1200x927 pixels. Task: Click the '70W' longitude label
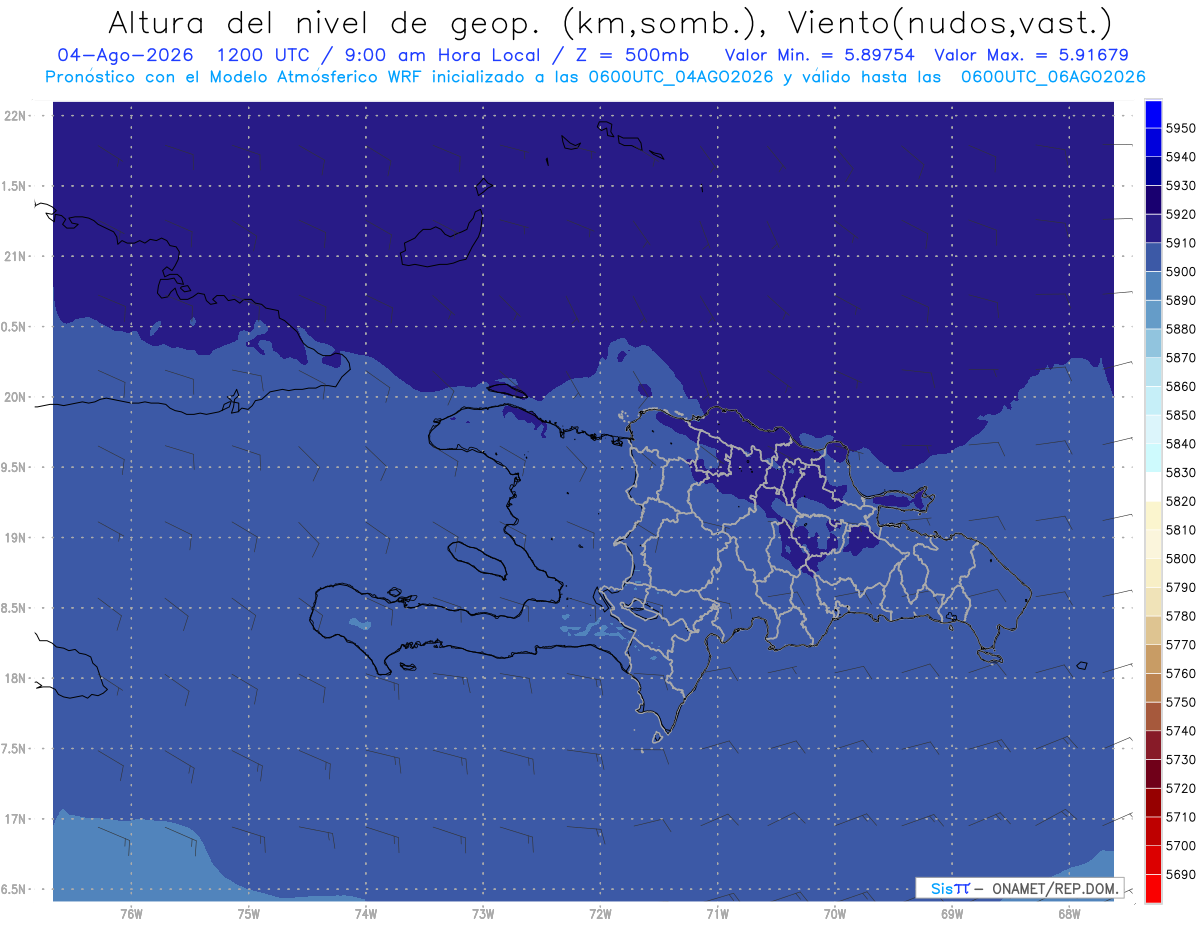pyautogui.click(x=835, y=914)
